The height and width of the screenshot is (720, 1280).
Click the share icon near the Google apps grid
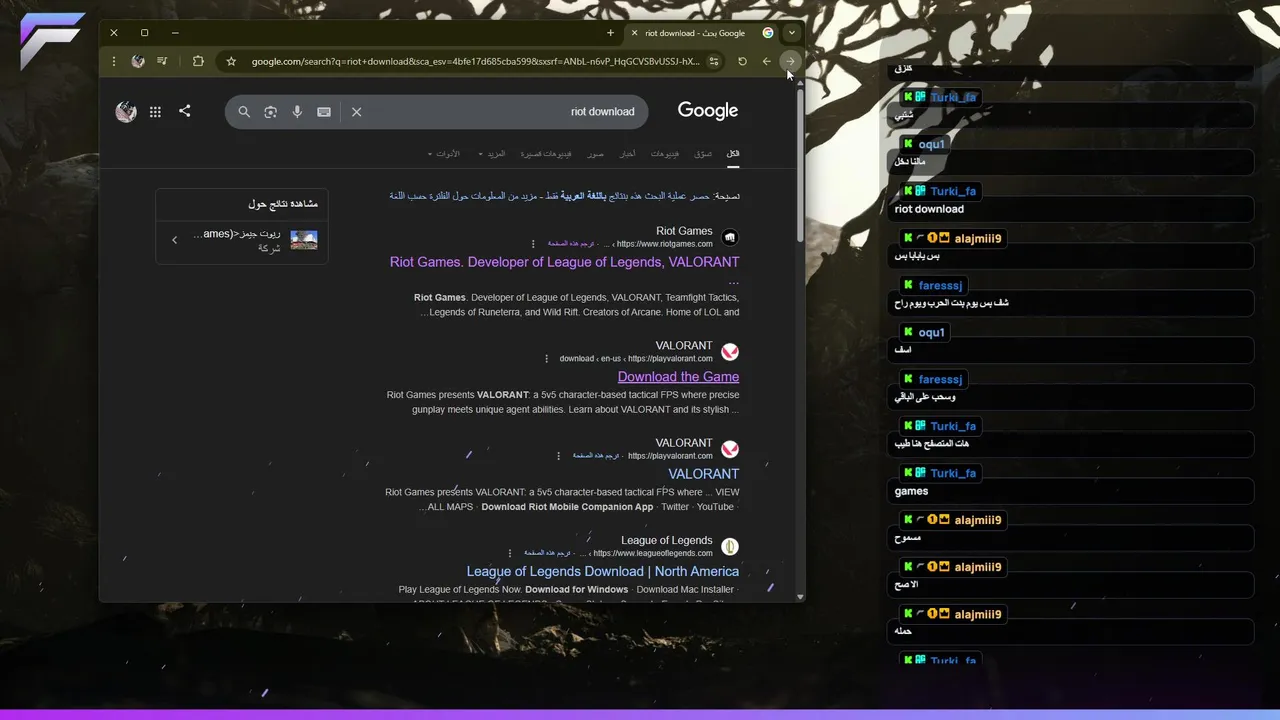coord(184,111)
